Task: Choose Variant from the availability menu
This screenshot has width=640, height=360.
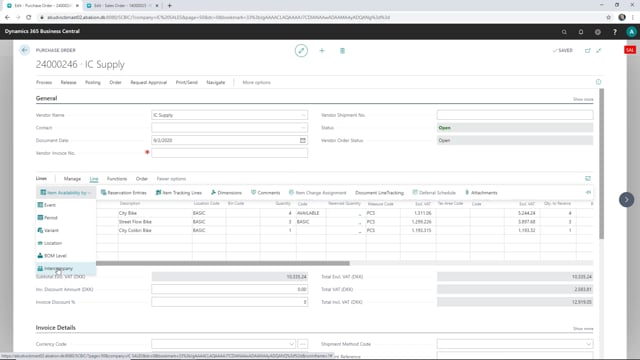Action: (x=66, y=230)
